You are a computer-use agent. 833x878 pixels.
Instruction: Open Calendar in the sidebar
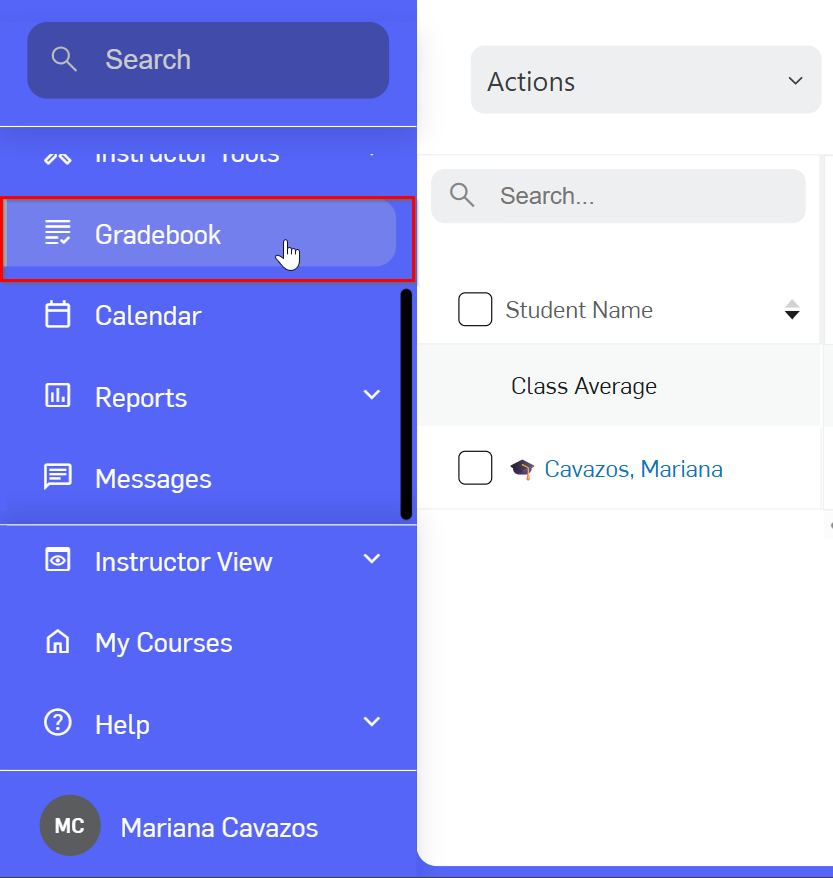tap(148, 316)
